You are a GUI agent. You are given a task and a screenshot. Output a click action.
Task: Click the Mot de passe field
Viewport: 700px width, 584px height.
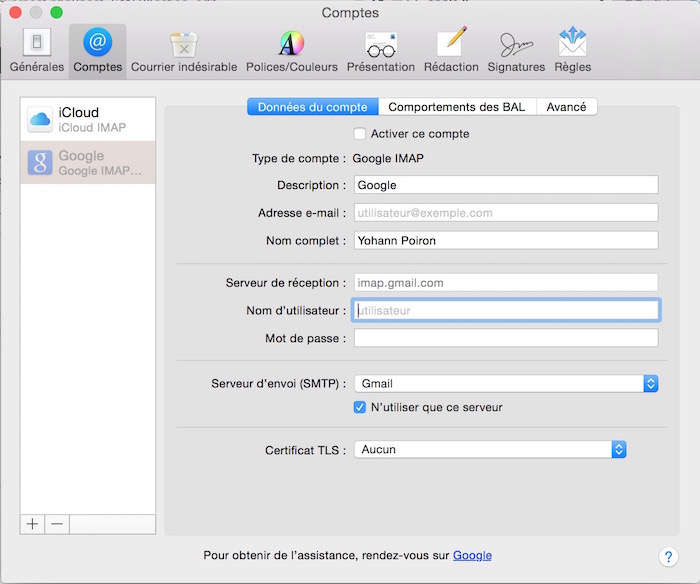[x=506, y=338]
